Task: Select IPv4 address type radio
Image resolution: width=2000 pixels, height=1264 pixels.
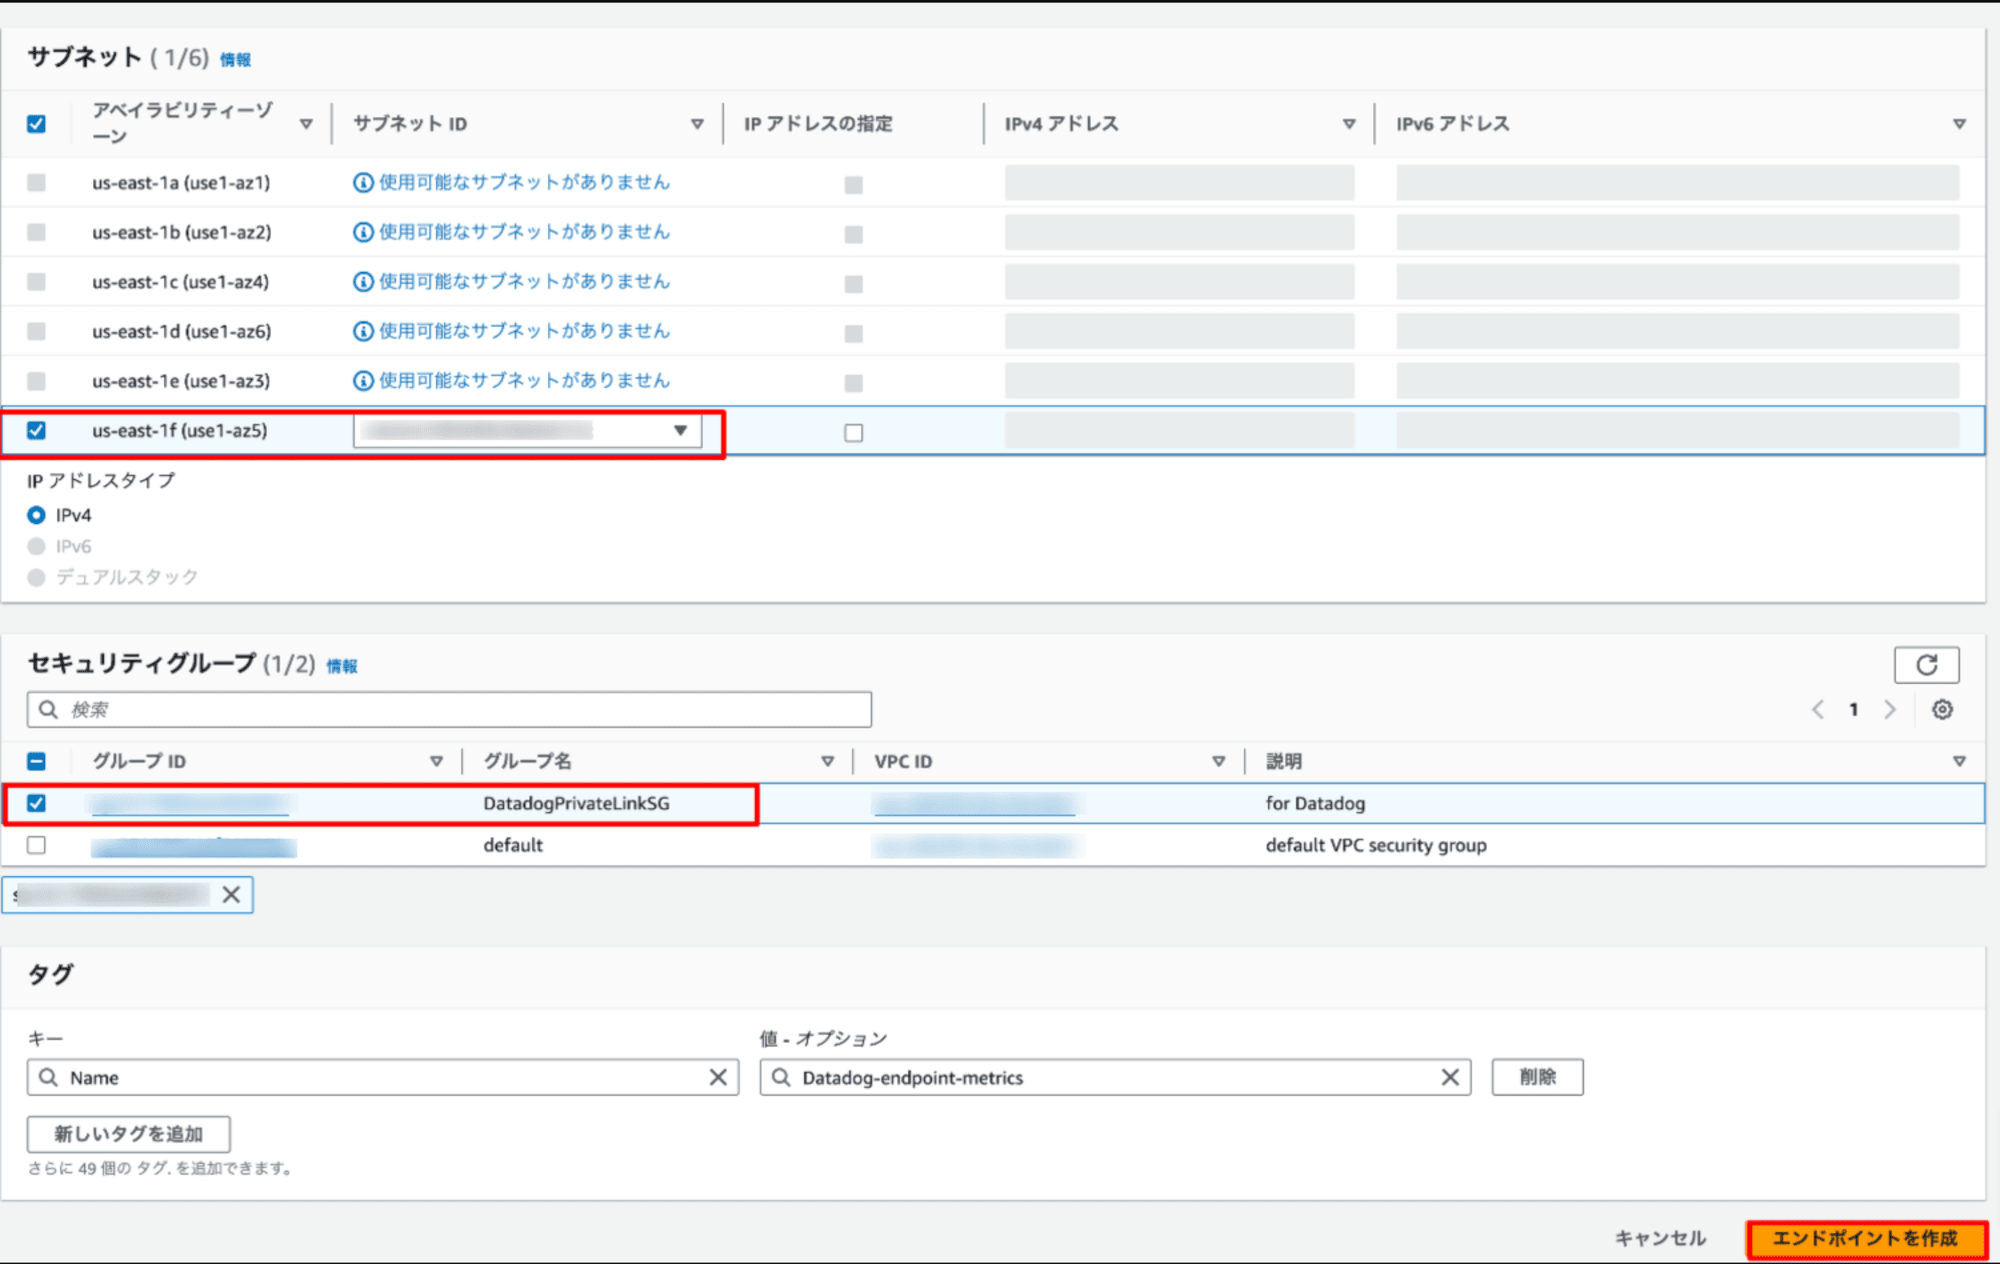Action: tap(36, 515)
